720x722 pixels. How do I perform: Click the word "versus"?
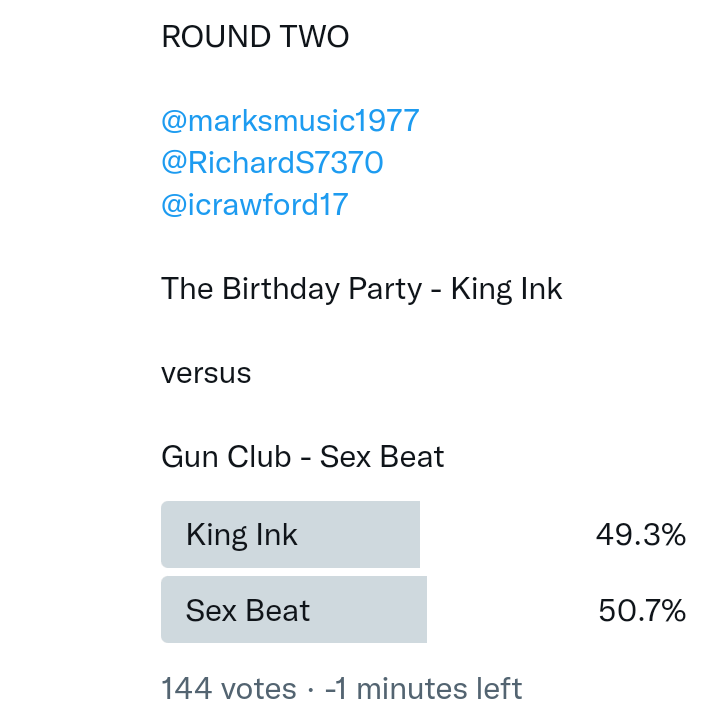206,374
